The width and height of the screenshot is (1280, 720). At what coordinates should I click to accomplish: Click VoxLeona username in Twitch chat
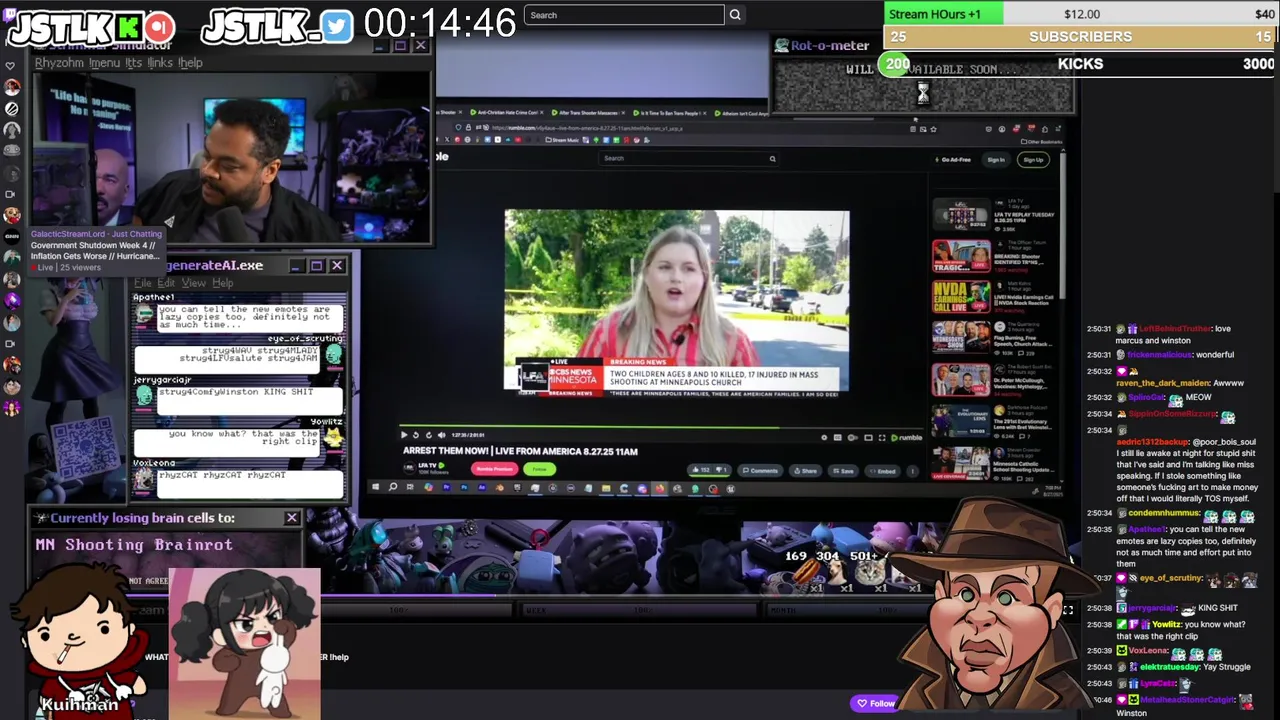point(1147,650)
